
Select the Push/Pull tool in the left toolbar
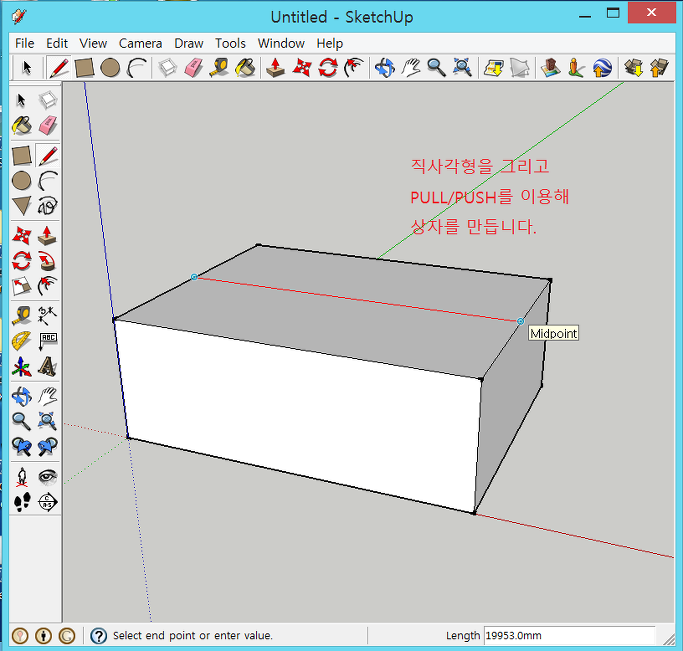pyautogui.click(x=47, y=236)
